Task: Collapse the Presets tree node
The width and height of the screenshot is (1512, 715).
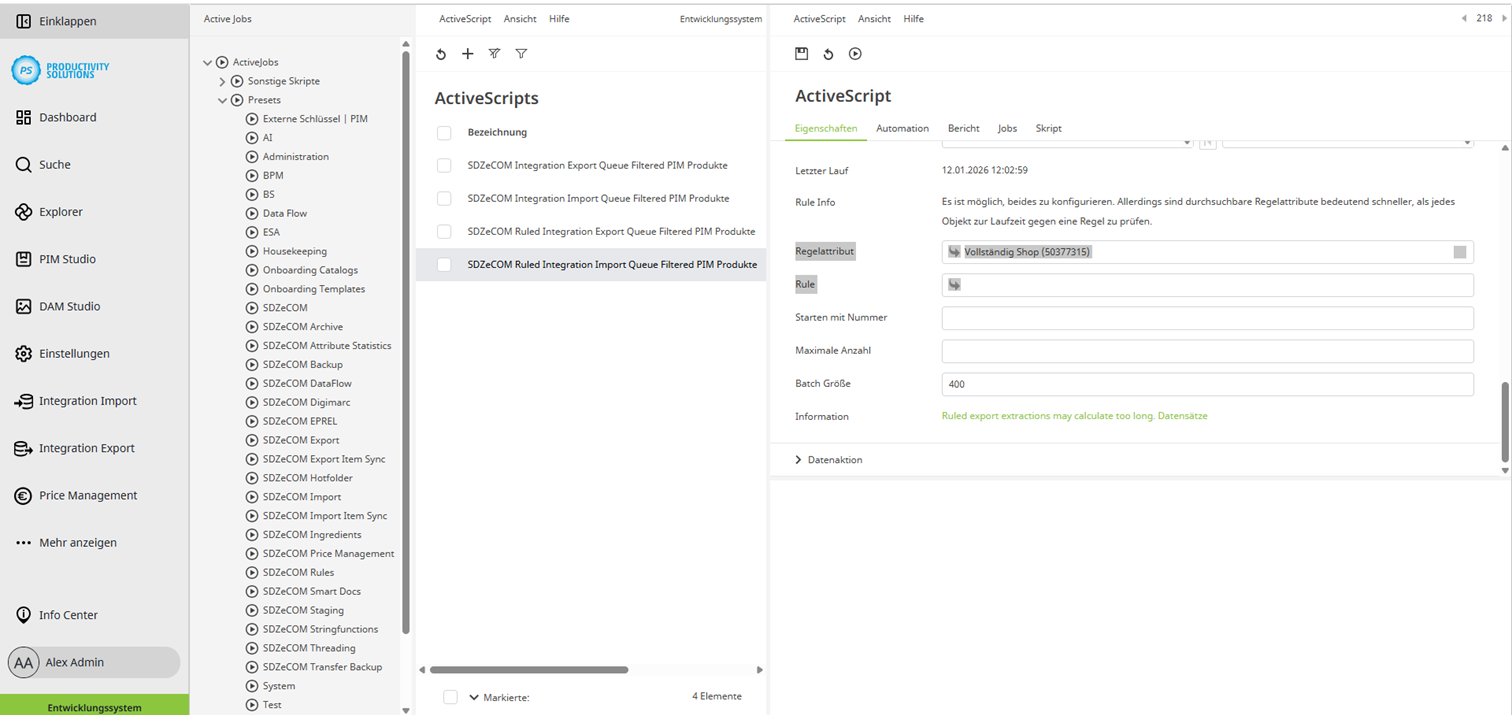Action: click(x=222, y=99)
